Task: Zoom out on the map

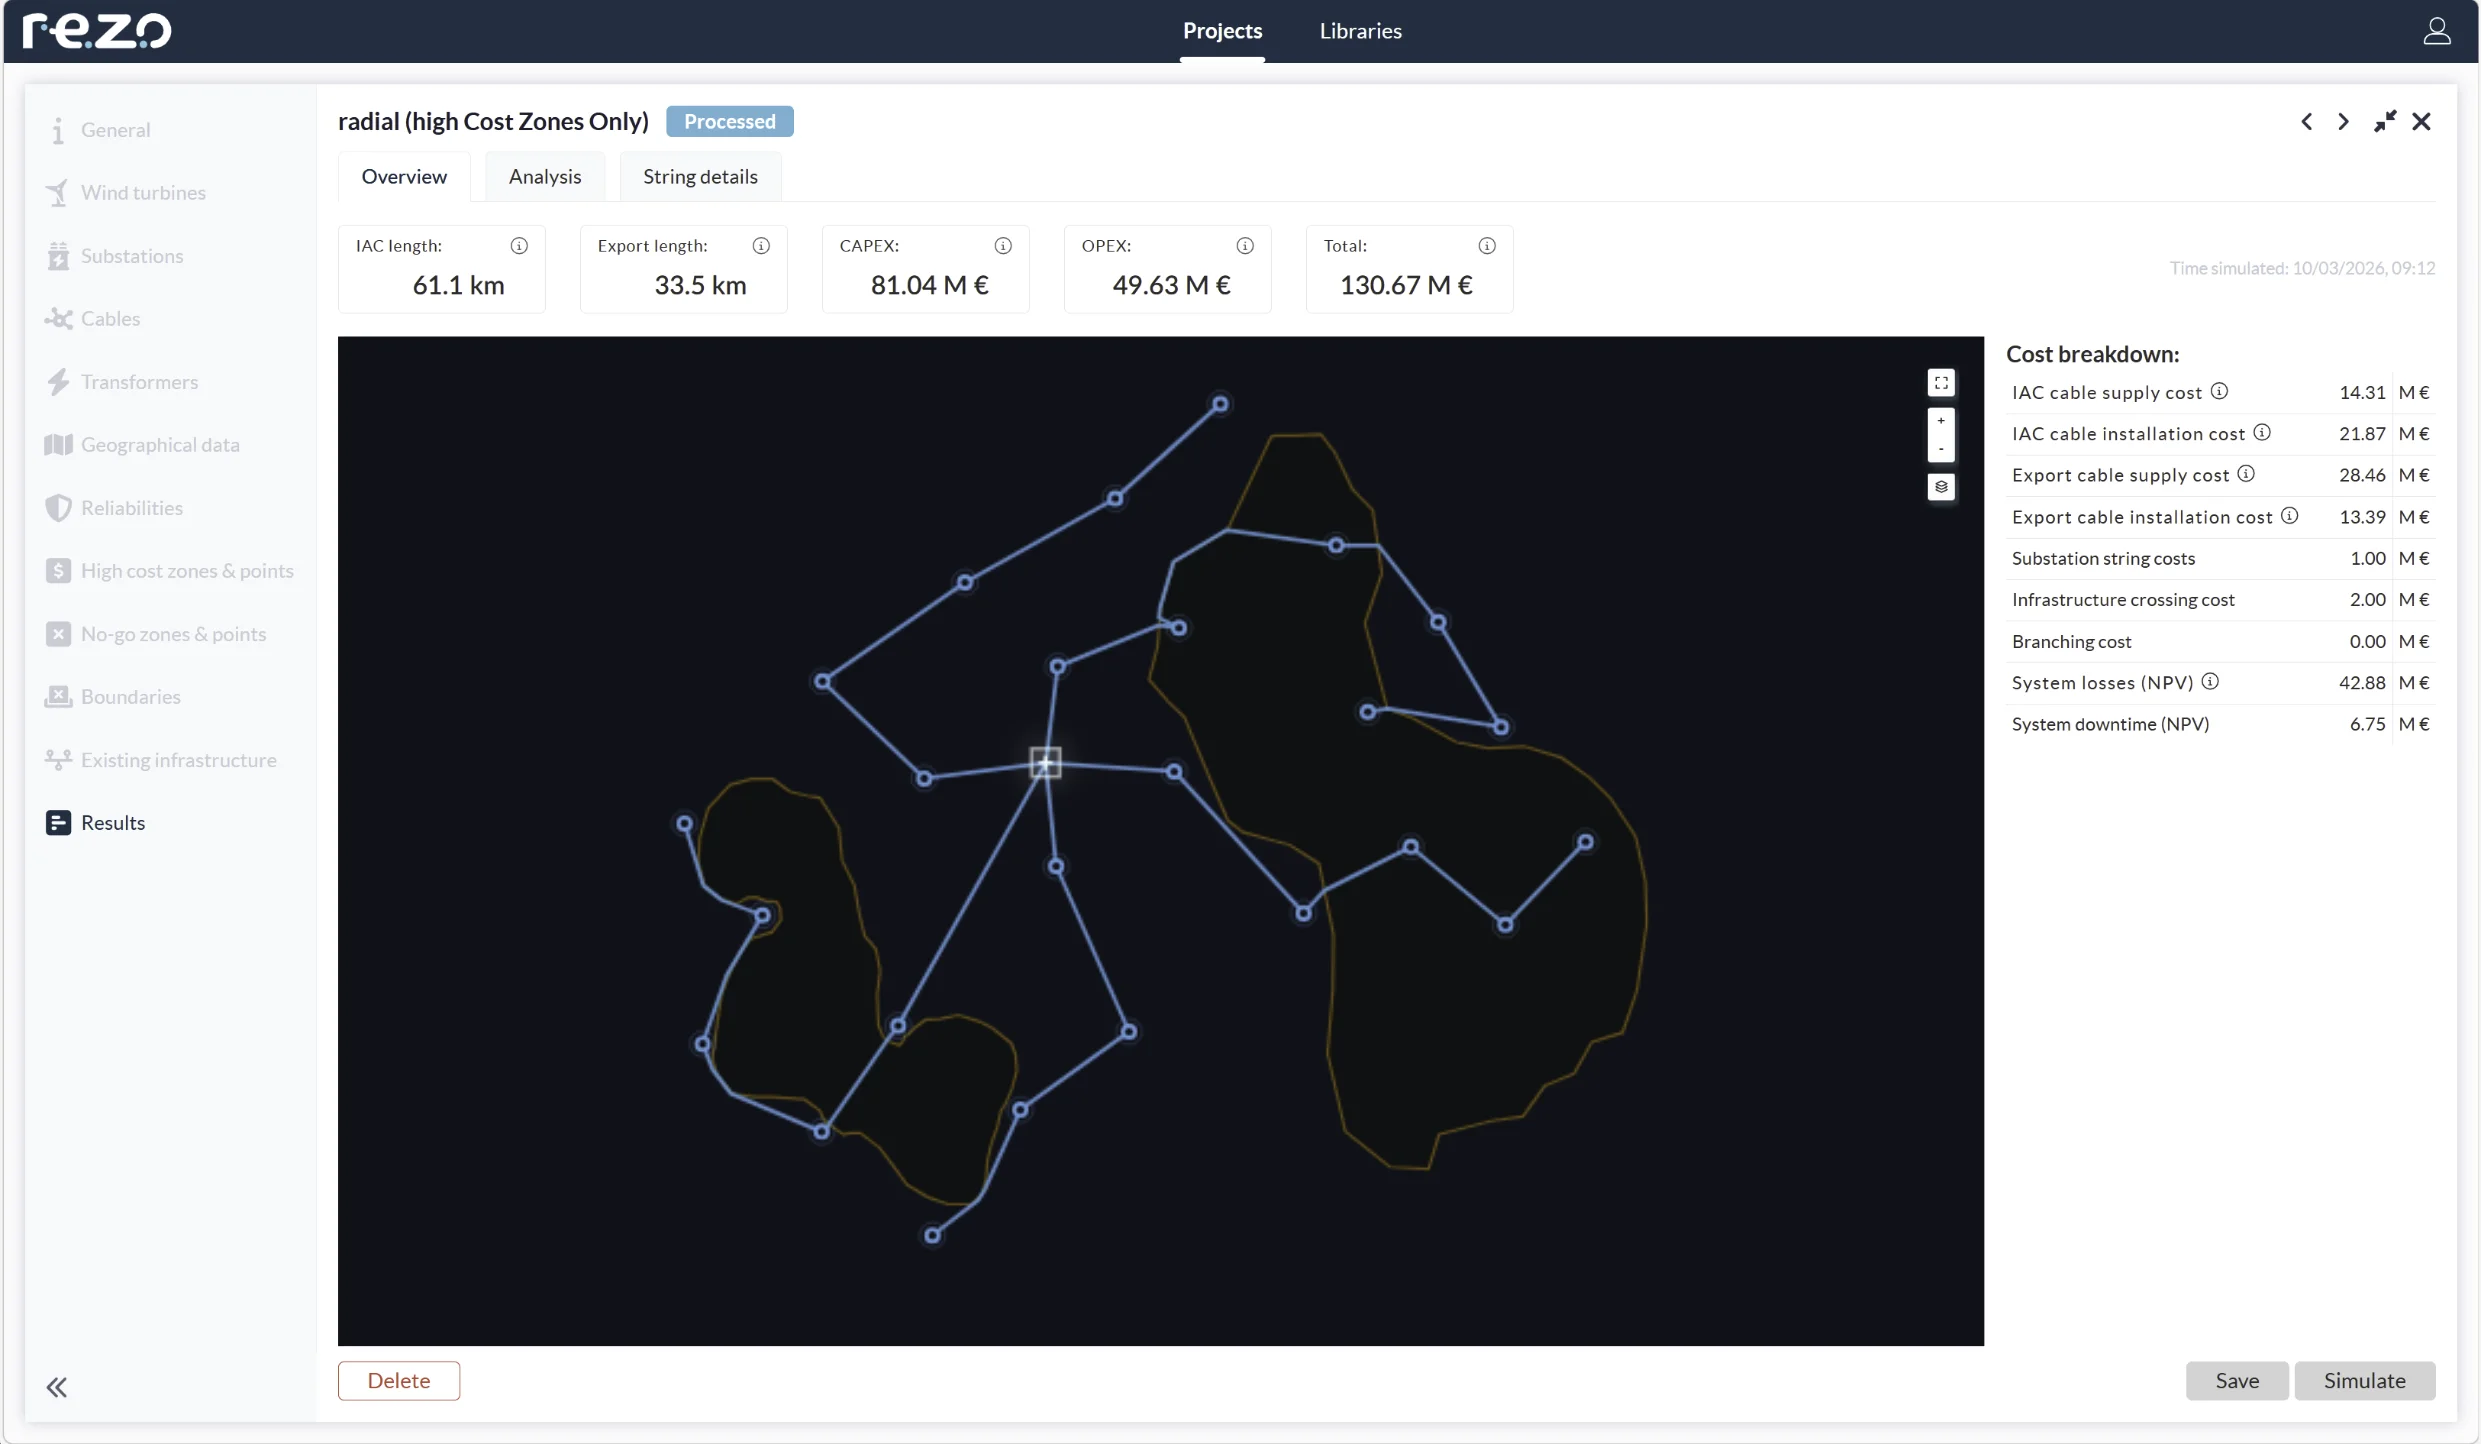Action: point(1940,449)
